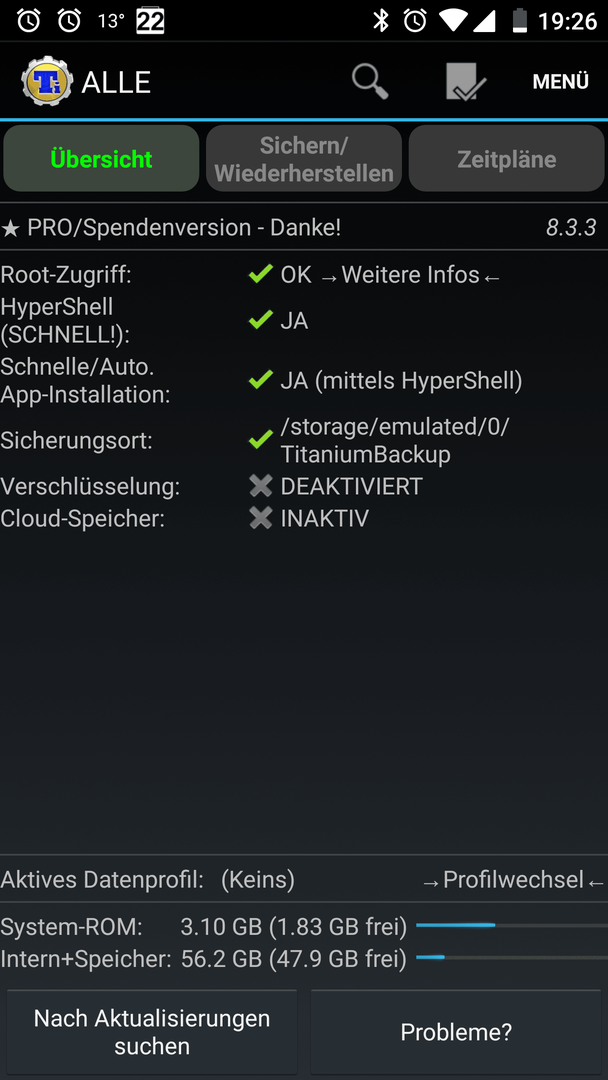Select the Übersicht tab
Screen dimensions: 608x1080
click(101, 158)
